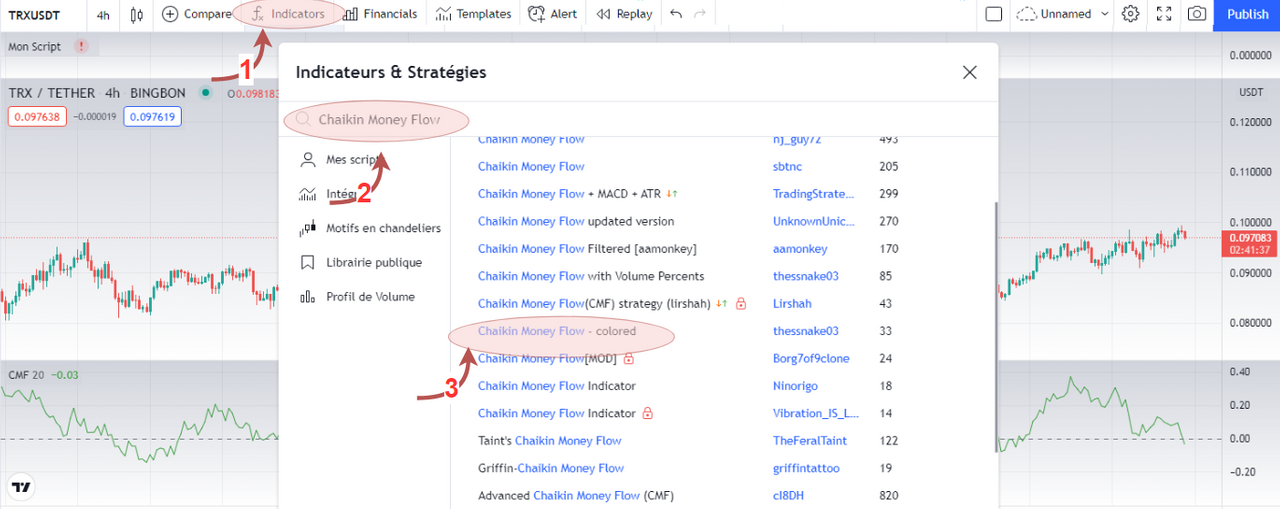Toggle fullscreen mode icon
1280x509 pixels.
pos(1163,14)
